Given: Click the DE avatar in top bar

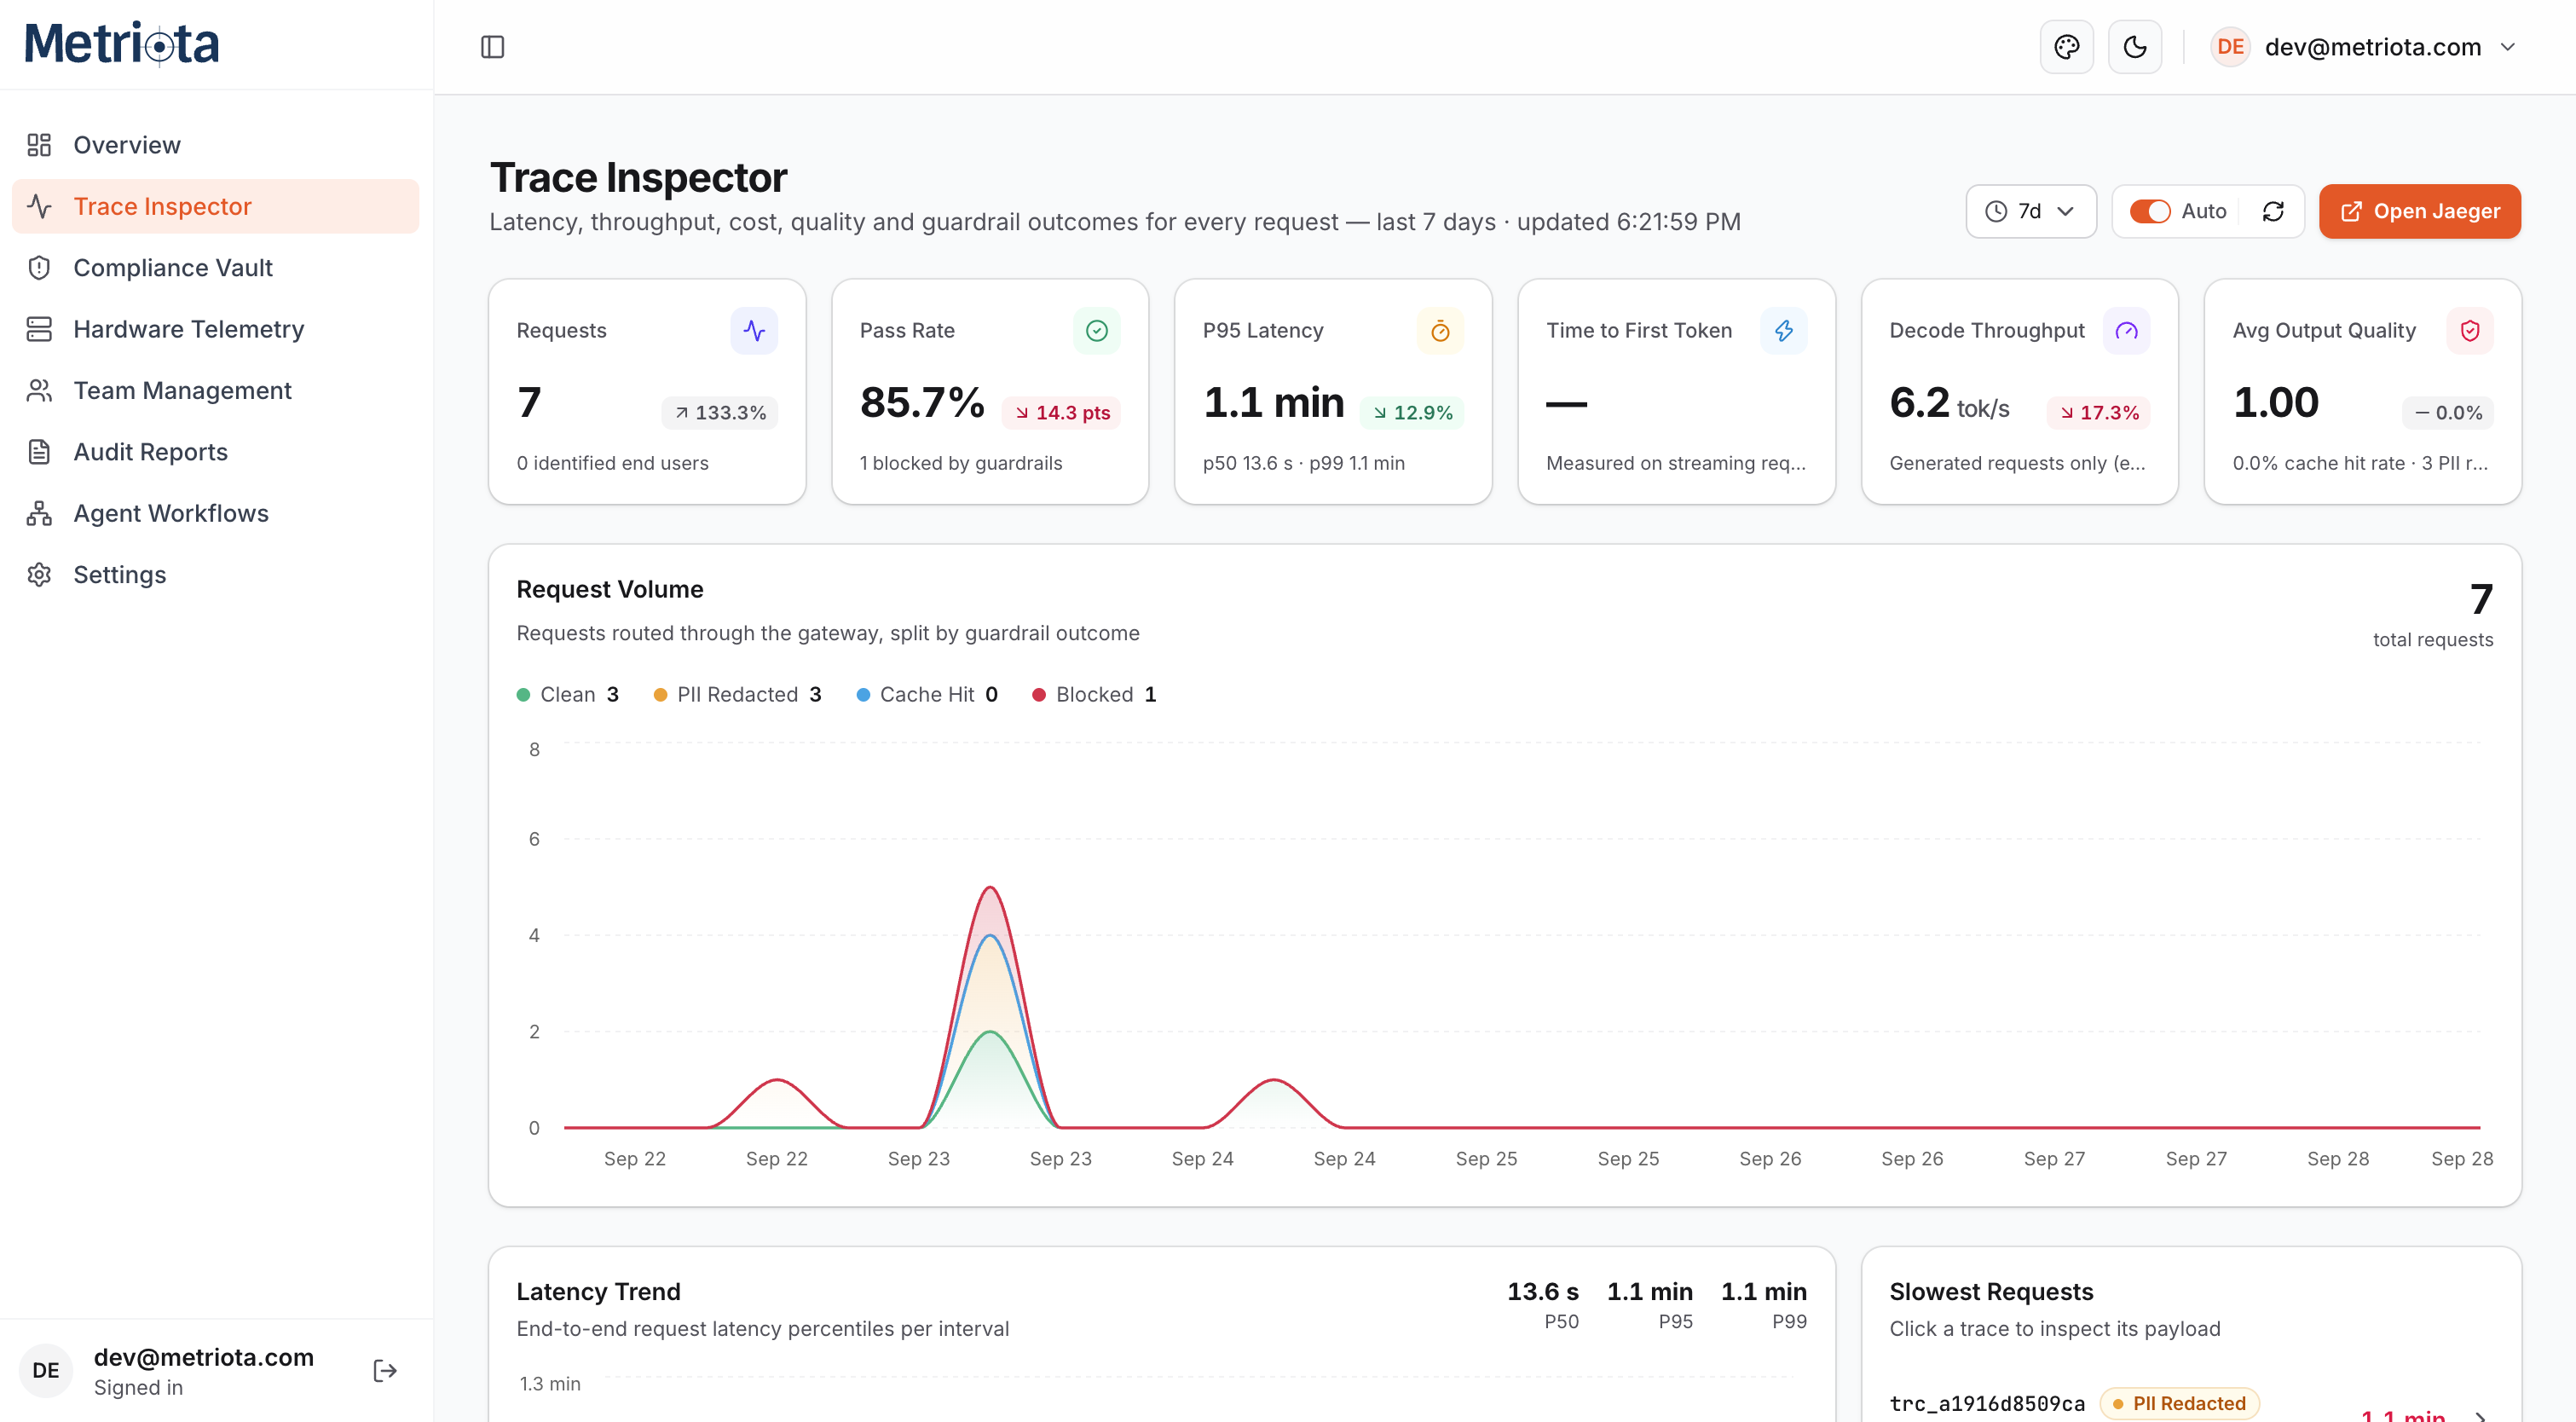Looking at the screenshot, I should [x=2230, y=47].
